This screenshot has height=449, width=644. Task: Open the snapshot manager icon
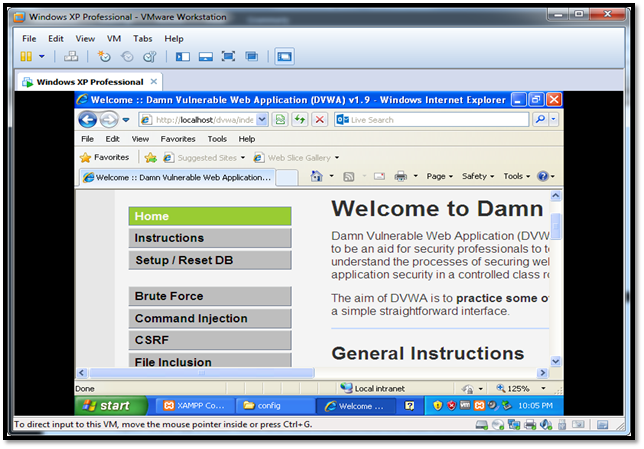click(x=149, y=57)
